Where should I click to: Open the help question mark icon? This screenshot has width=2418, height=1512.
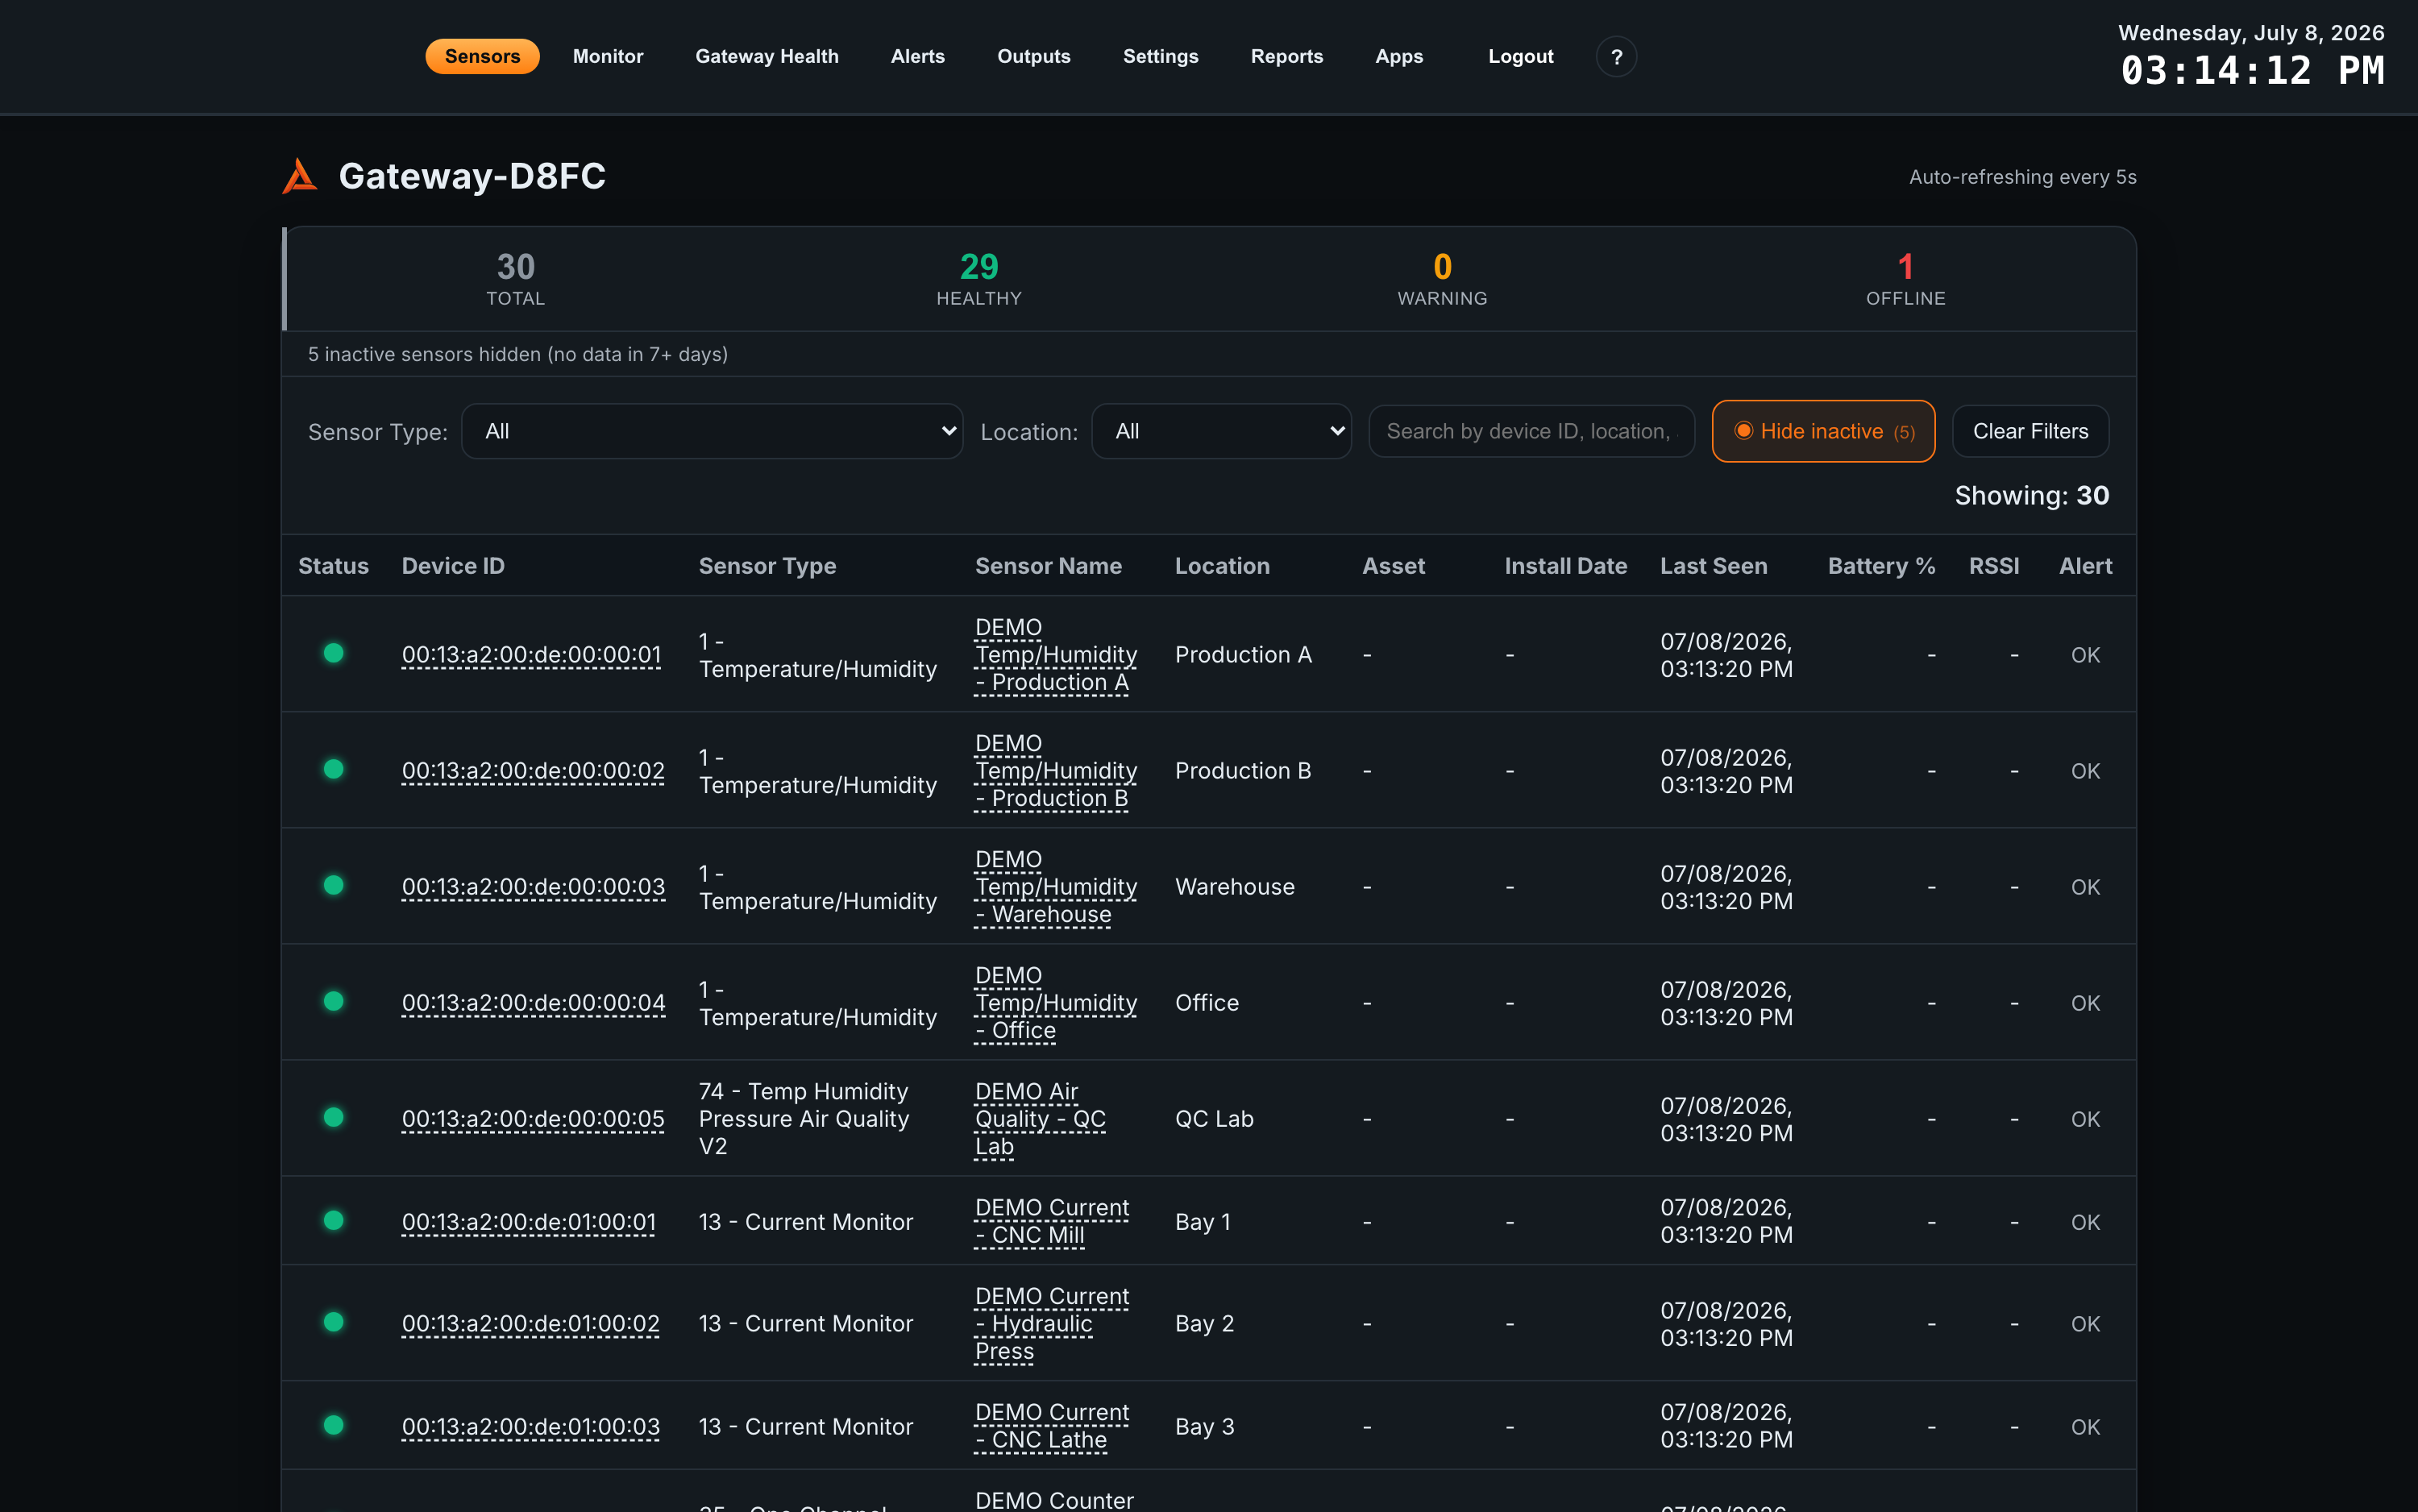pos(1616,57)
